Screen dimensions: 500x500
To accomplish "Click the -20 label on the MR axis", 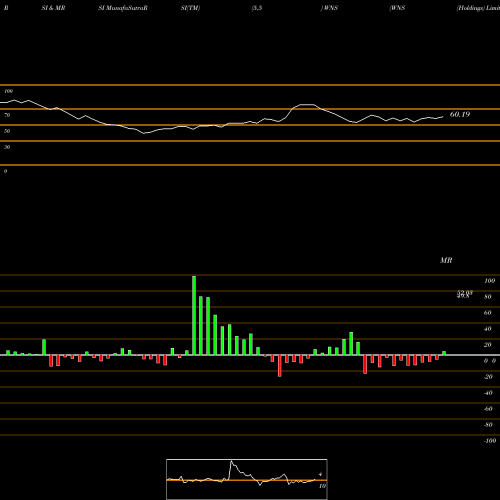I will [488, 377].
